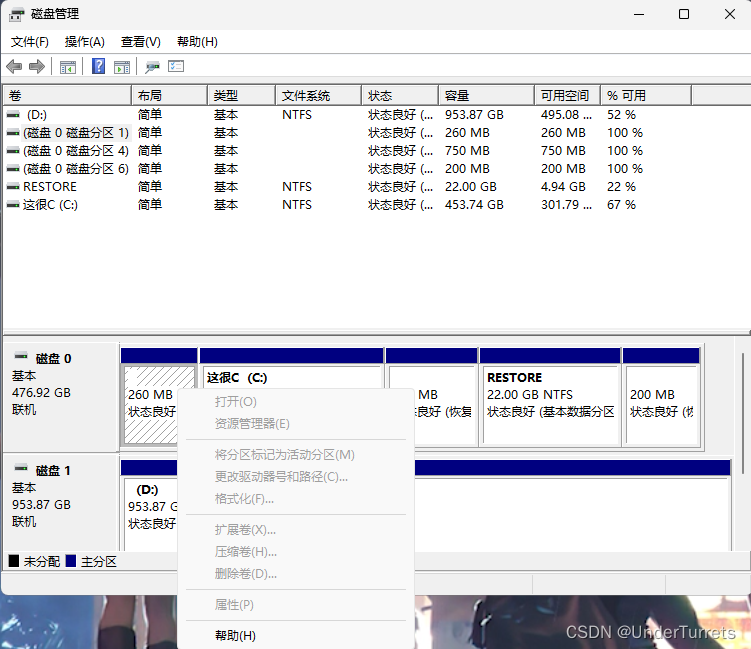This screenshot has height=649, width=751.
Task: Select (磁盘 0 磁盘分区 1) volume row
Action: pos(348,133)
